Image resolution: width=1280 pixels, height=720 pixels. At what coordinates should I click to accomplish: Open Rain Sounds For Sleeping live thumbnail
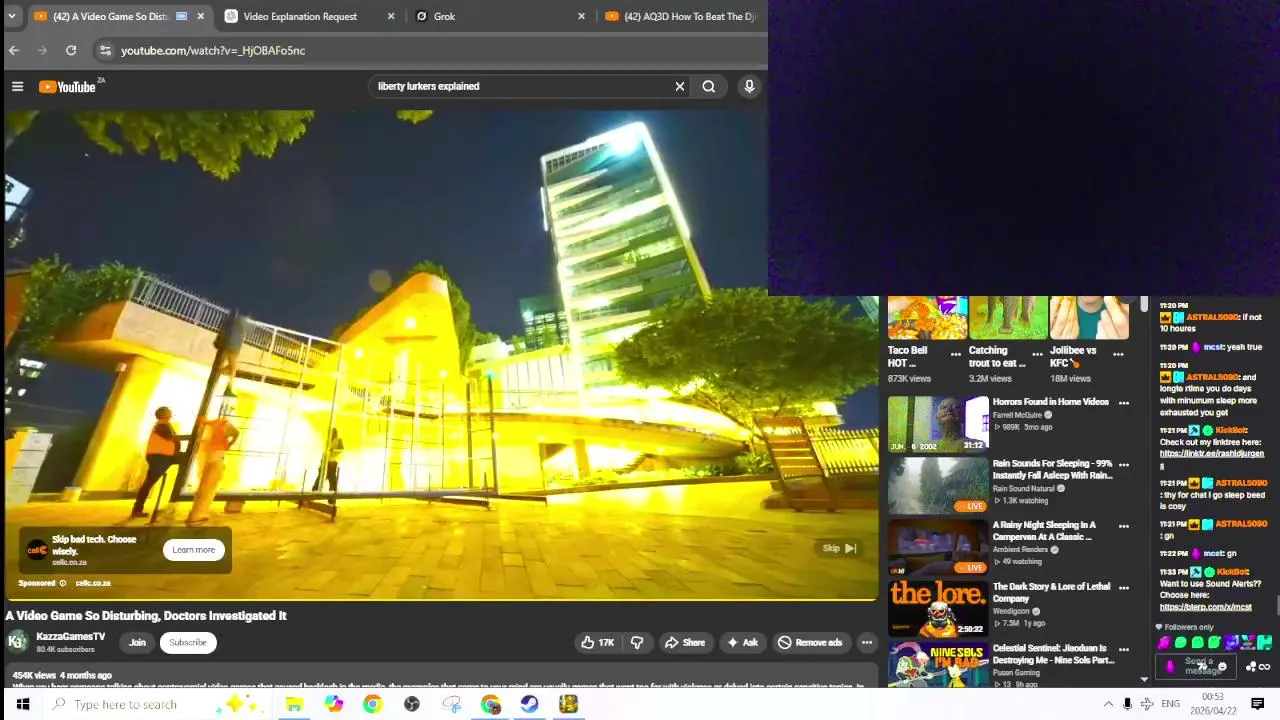[x=938, y=486]
